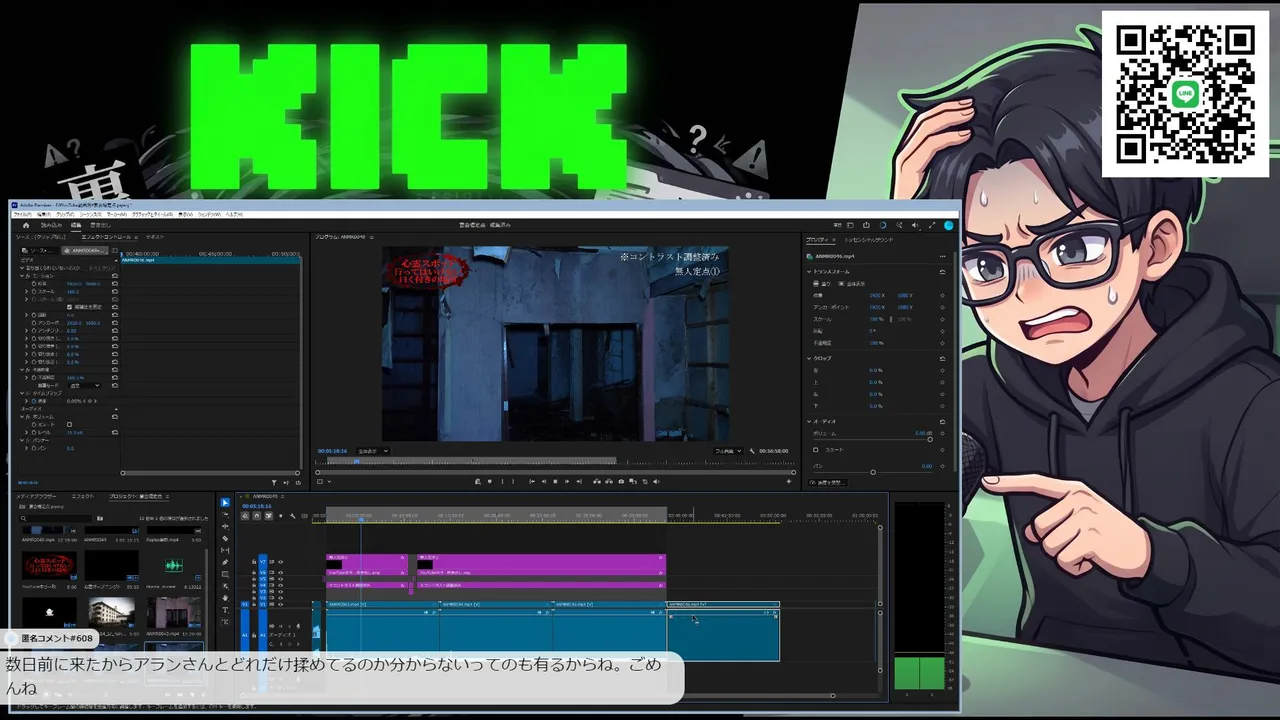This screenshot has height=720, width=1280.
Task: Click the project panel search field
Action: pyautogui.click(x=56, y=518)
